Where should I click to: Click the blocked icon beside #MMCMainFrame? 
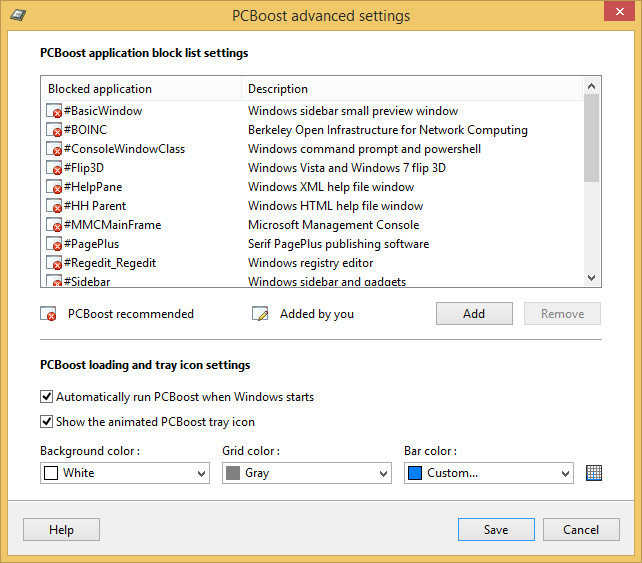click(54, 225)
